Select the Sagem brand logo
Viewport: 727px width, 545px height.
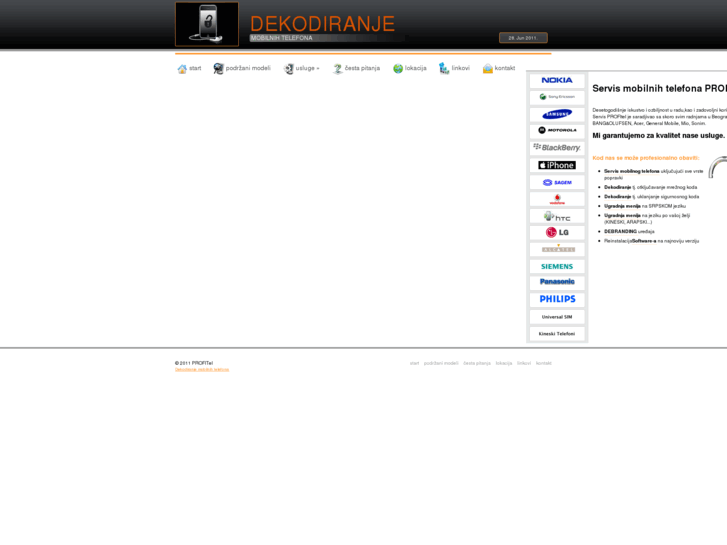point(557,182)
